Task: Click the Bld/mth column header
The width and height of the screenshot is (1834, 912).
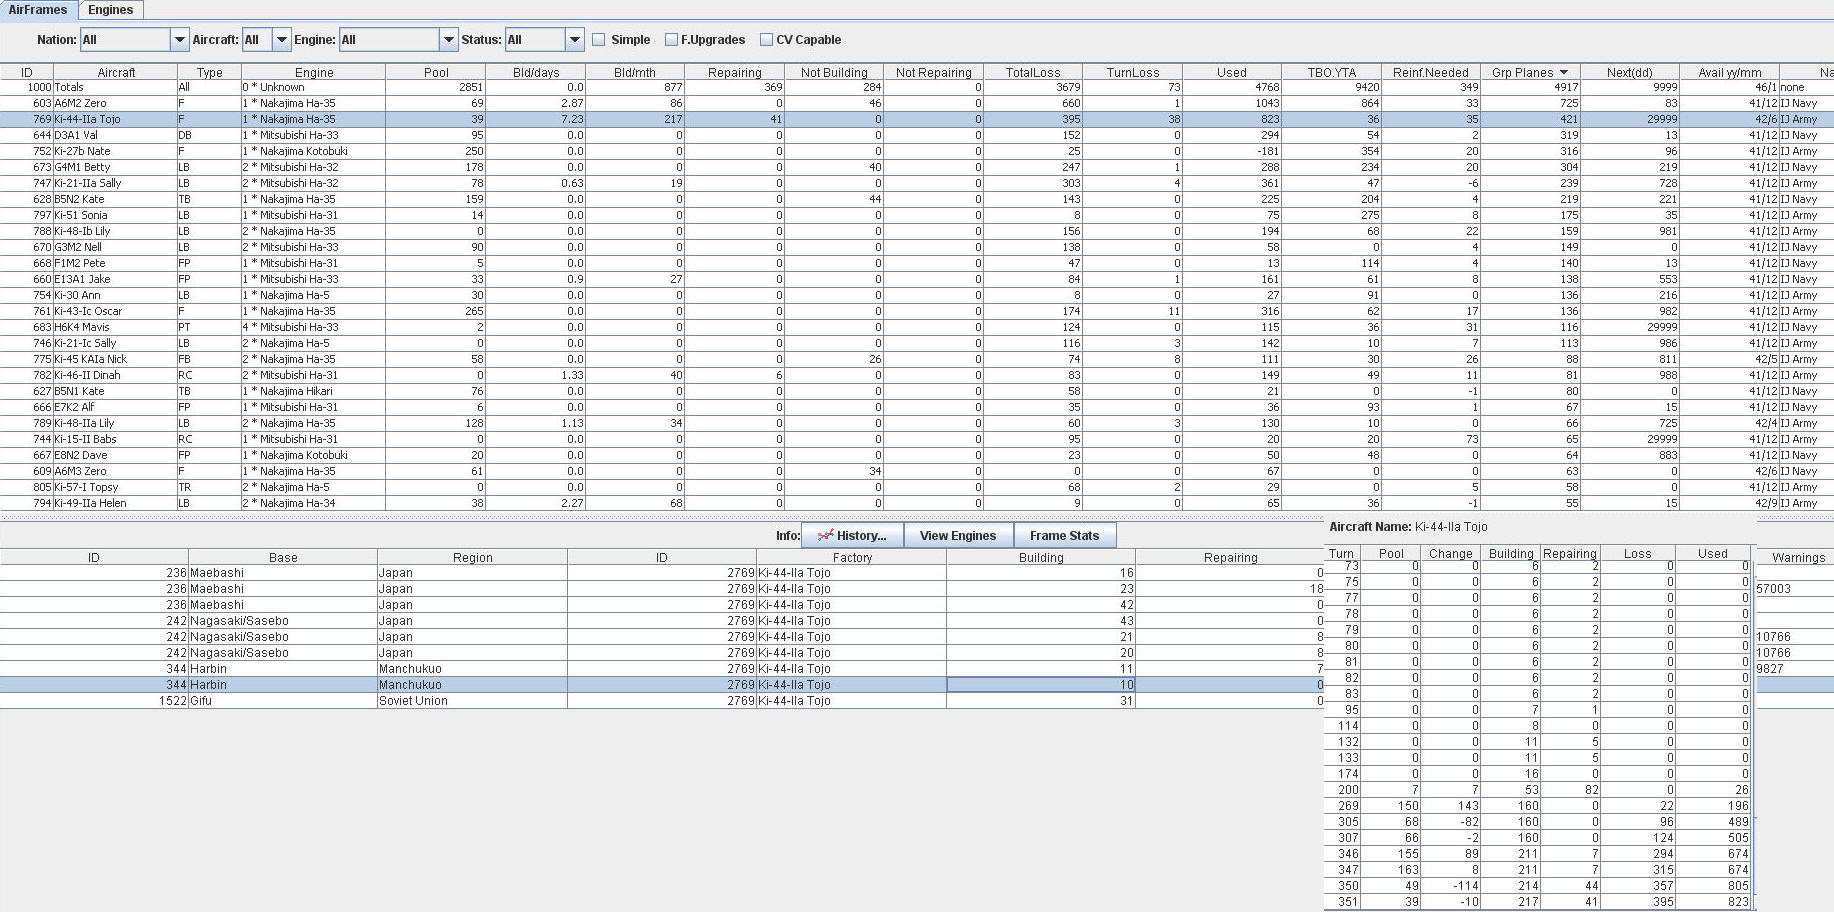Action: point(635,72)
